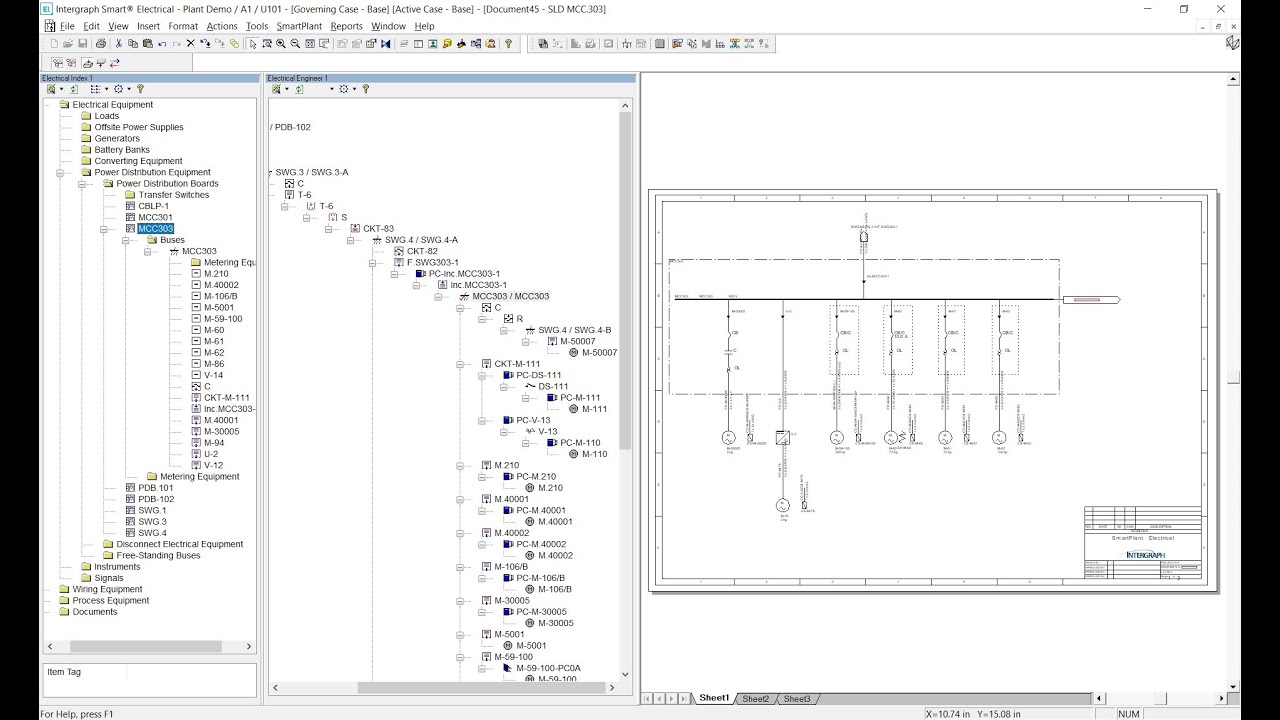The width and height of the screenshot is (1280, 720).
Task: Switch to the Sheet3 tab
Action: [797, 699]
